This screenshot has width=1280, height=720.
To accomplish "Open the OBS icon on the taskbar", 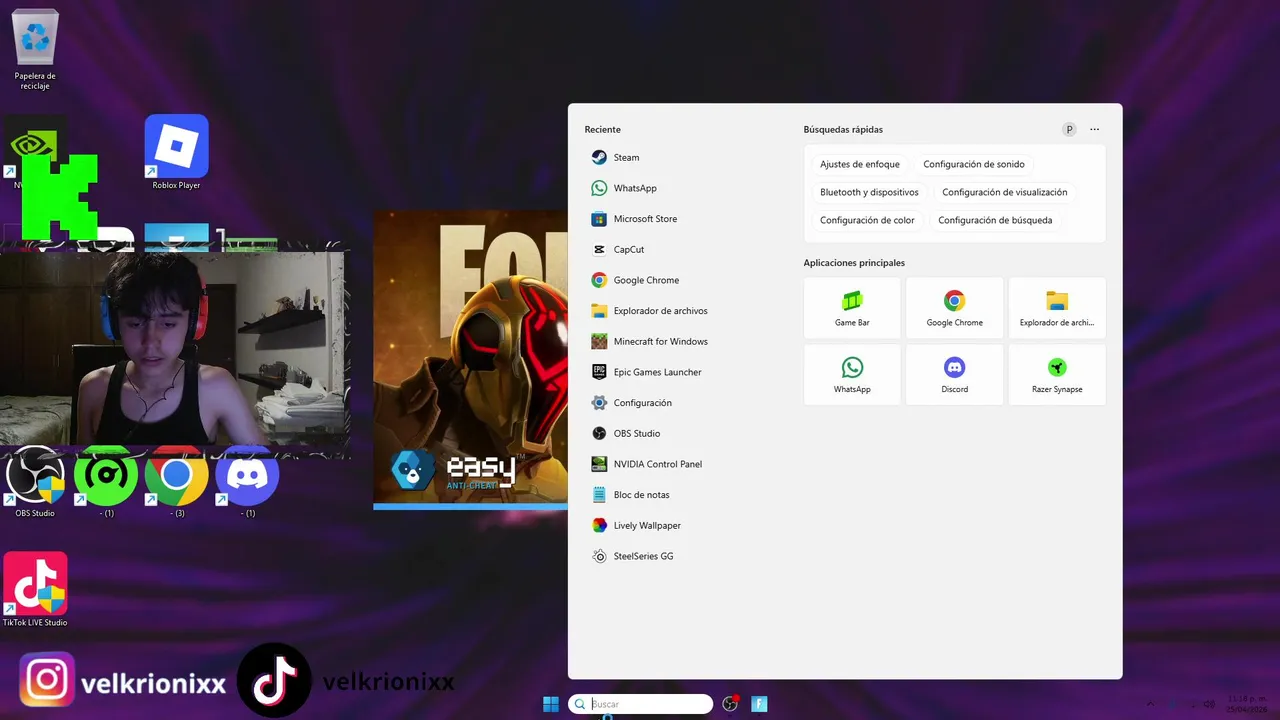I will click(730, 704).
